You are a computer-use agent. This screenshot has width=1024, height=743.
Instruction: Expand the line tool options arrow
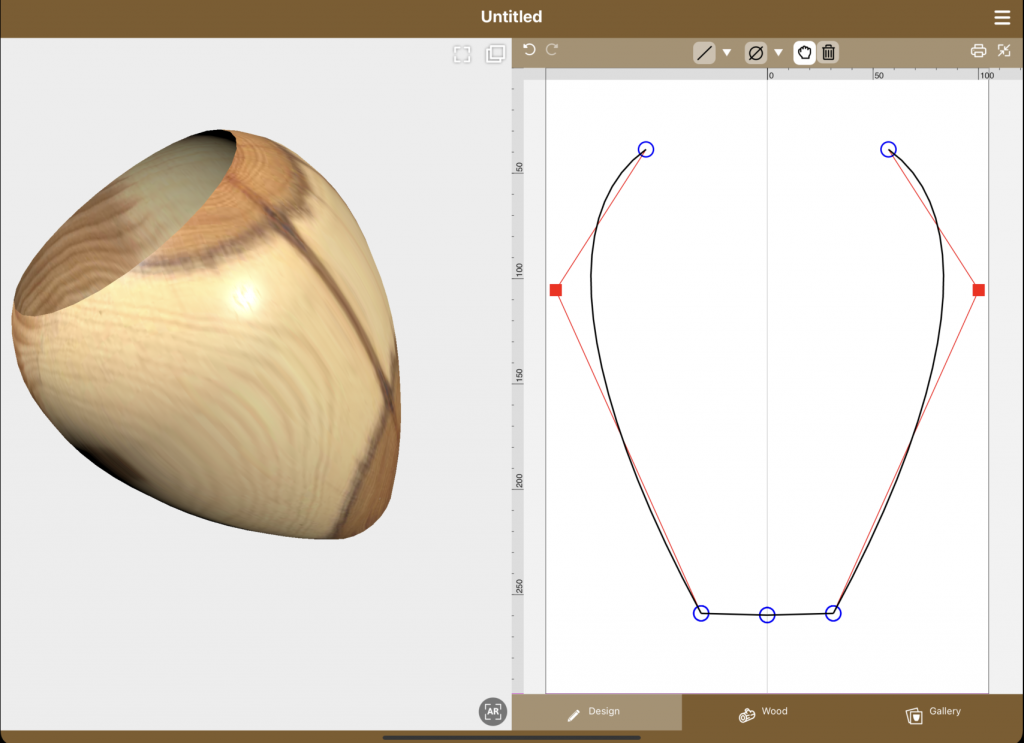pyautogui.click(x=726, y=53)
